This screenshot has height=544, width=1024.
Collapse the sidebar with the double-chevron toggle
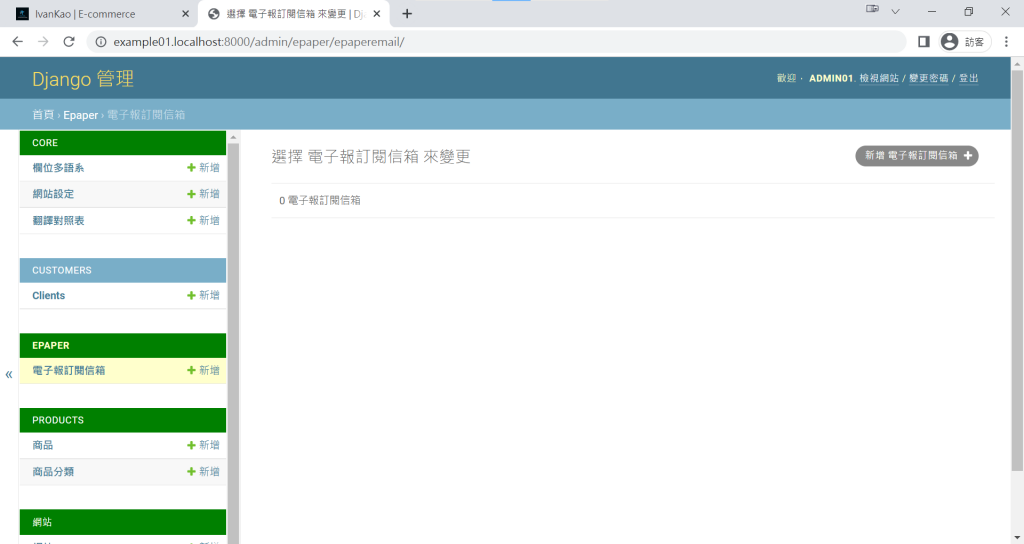[x=8, y=374]
